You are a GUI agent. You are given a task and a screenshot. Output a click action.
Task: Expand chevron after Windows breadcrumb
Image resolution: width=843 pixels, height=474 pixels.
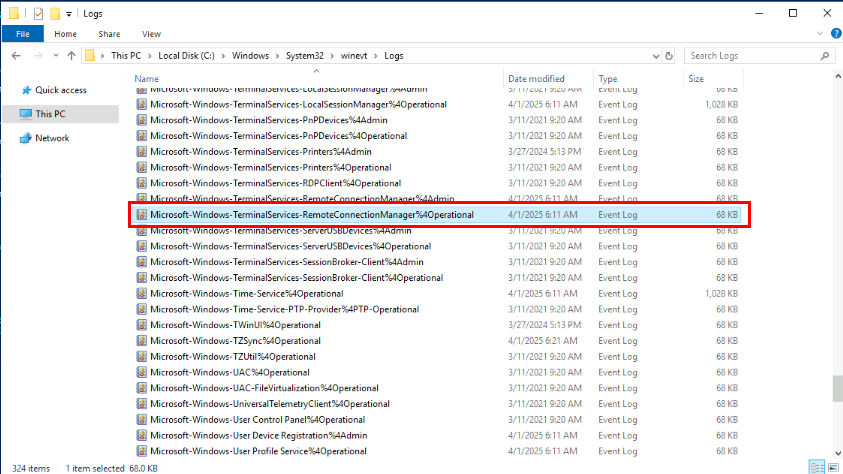point(277,56)
